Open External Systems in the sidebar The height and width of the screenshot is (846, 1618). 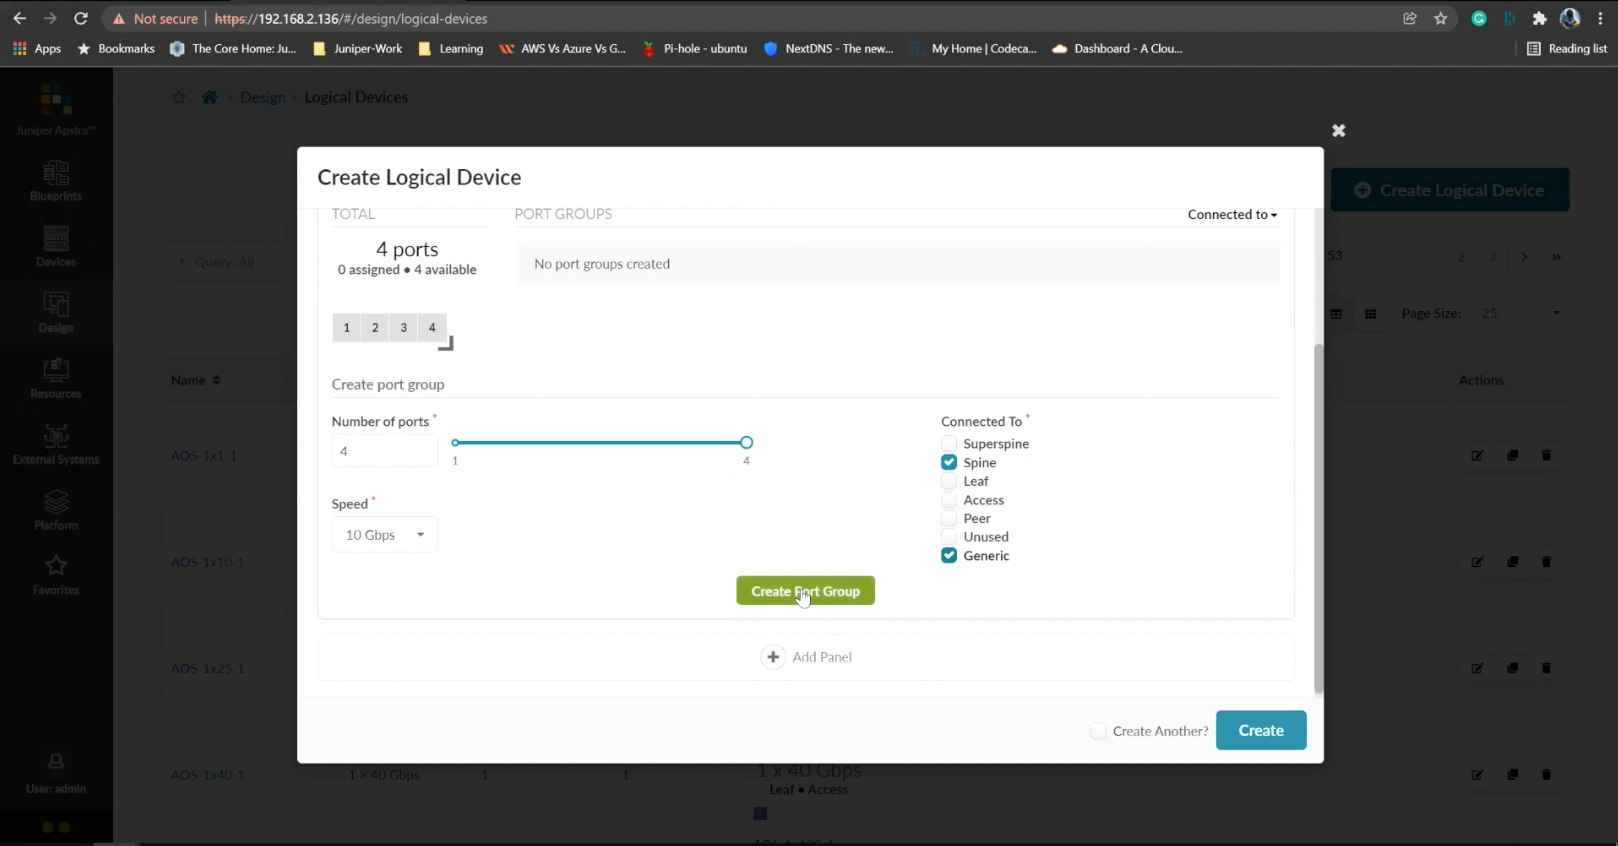coord(56,445)
